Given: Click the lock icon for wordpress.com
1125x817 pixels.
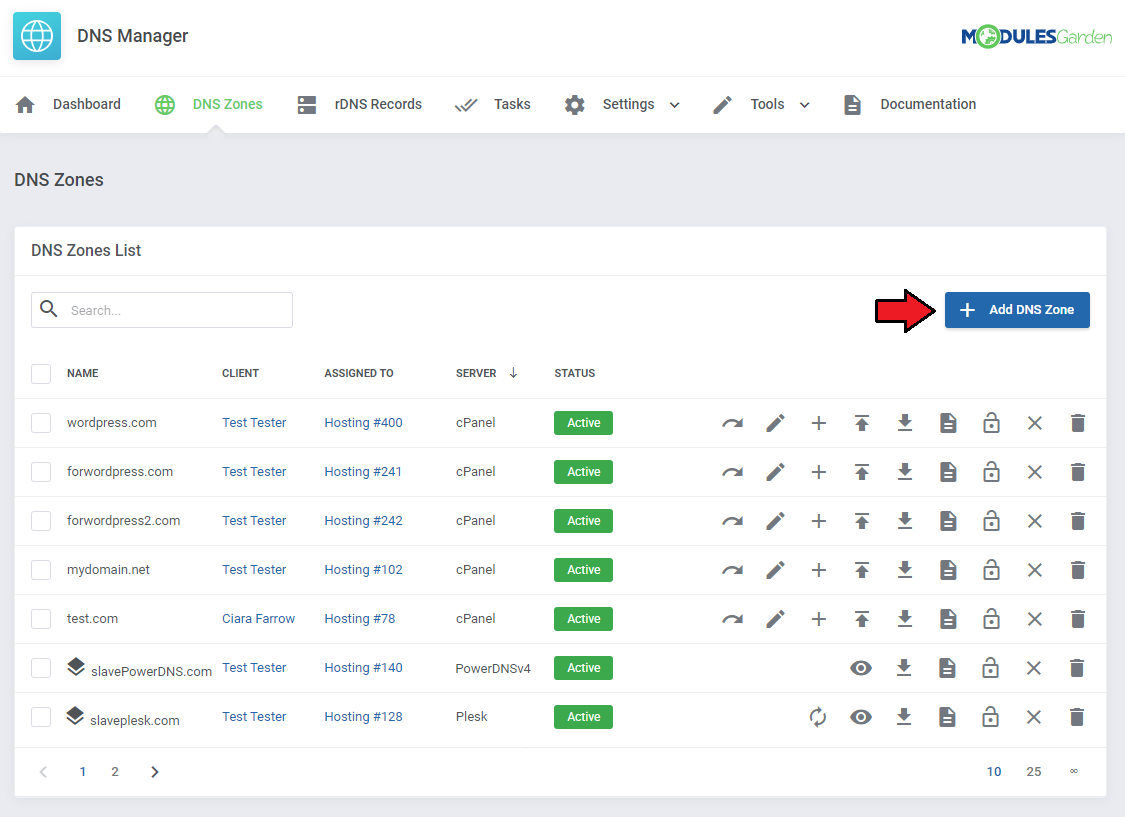Looking at the screenshot, I should (x=991, y=423).
